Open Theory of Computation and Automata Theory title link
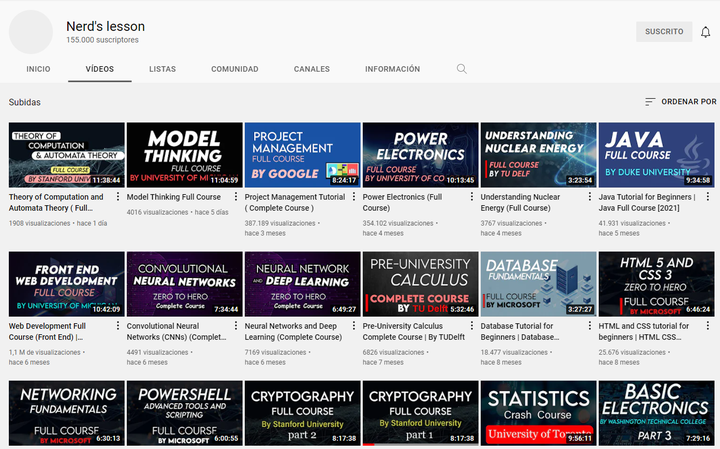The image size is (720, 449). (x=56, y=202)
